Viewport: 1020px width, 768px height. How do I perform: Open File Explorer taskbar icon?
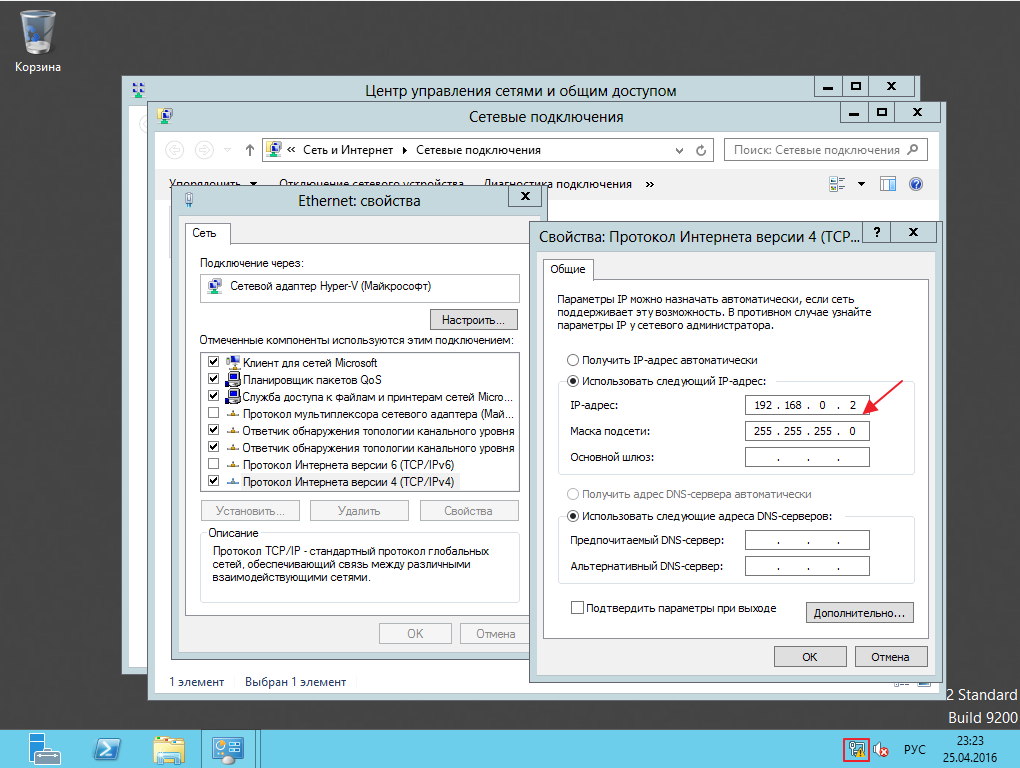169,750
